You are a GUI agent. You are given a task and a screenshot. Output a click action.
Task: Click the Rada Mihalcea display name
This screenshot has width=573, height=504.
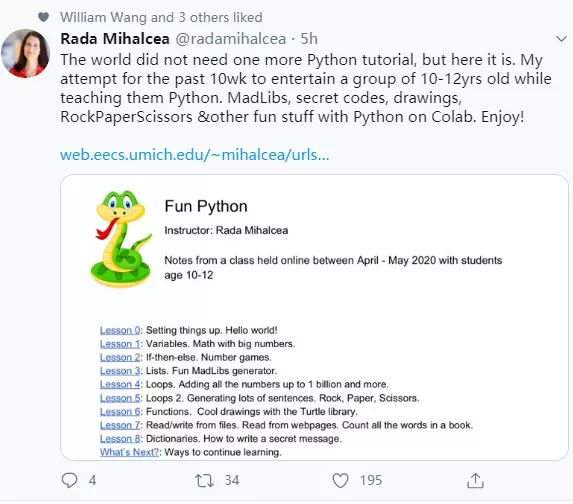(115, 39)
